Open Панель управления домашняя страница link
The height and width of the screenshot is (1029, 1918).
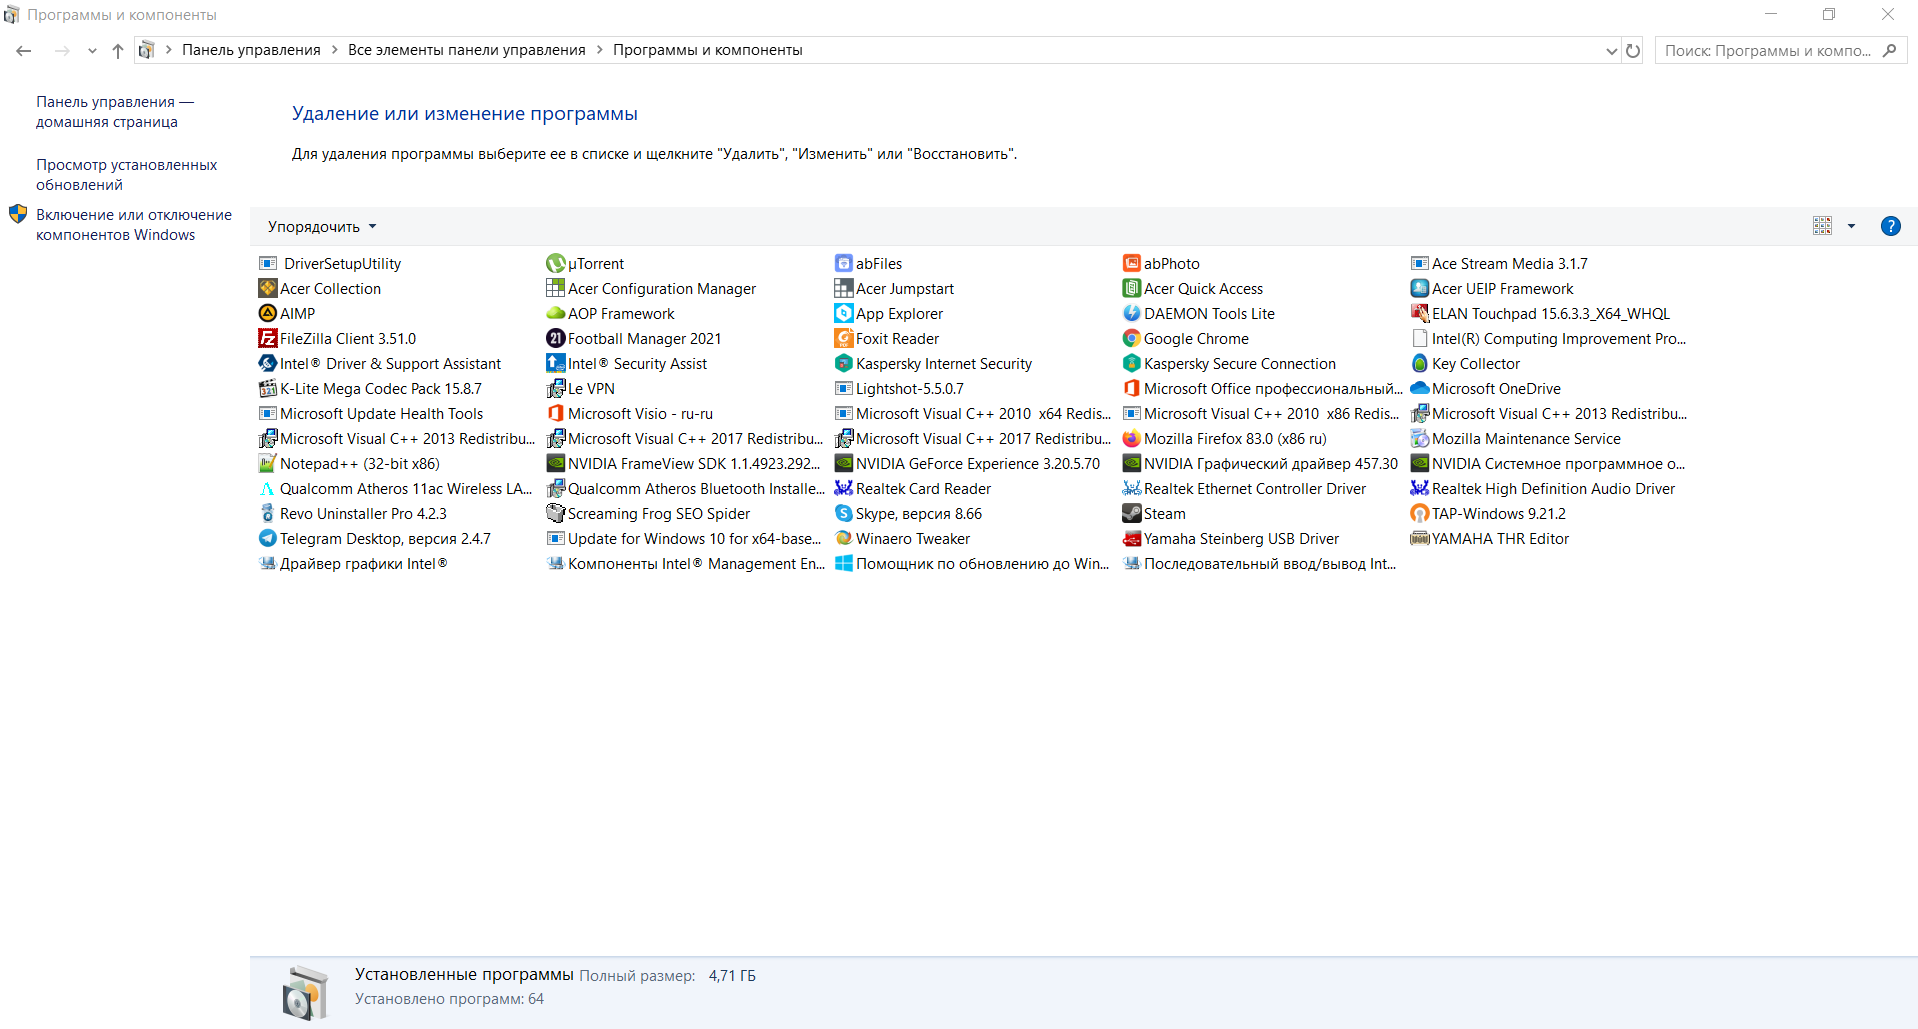point(115,112)
